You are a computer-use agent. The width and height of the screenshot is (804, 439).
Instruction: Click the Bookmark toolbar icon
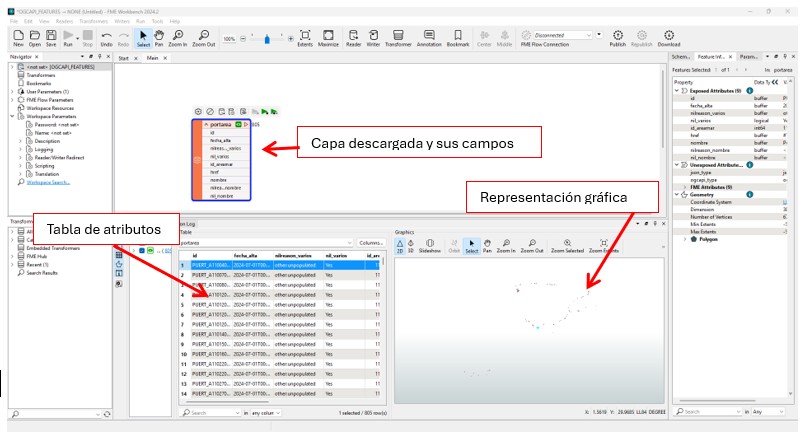(458, 39)
